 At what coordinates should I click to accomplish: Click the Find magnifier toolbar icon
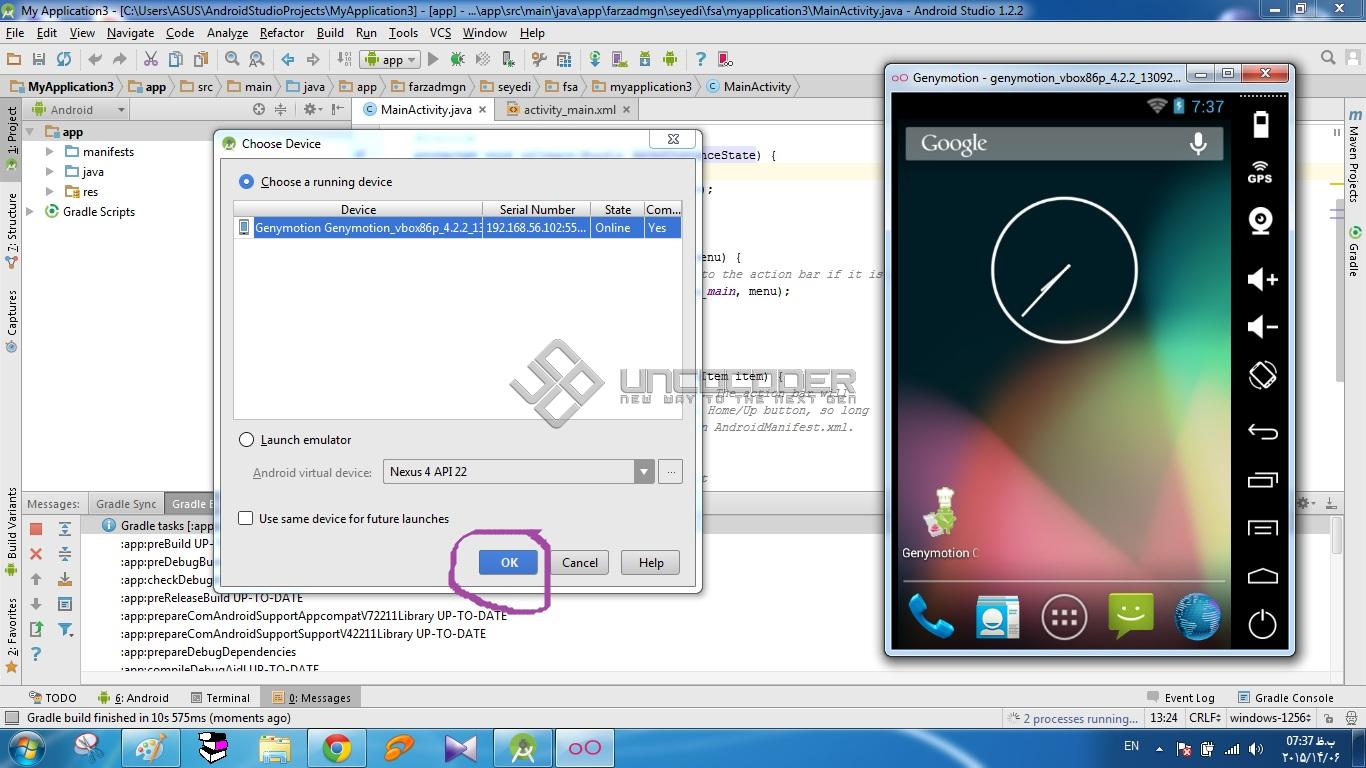pos(232,59)
